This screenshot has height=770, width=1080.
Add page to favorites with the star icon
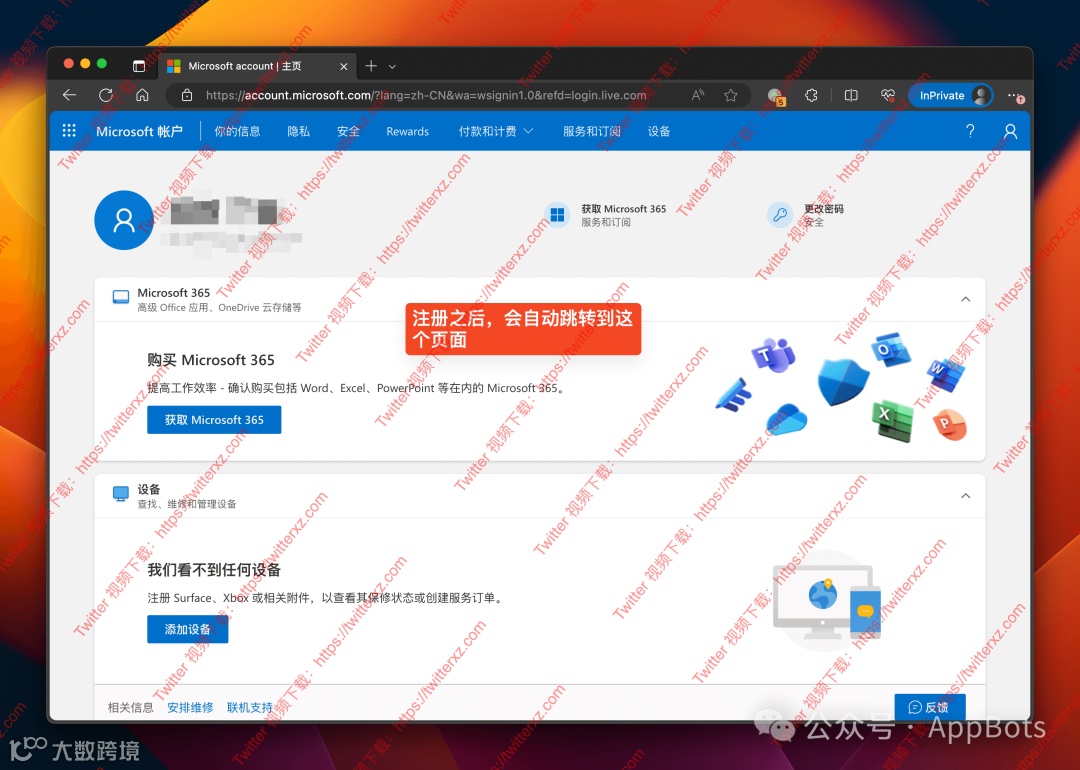tap(731, 95)
